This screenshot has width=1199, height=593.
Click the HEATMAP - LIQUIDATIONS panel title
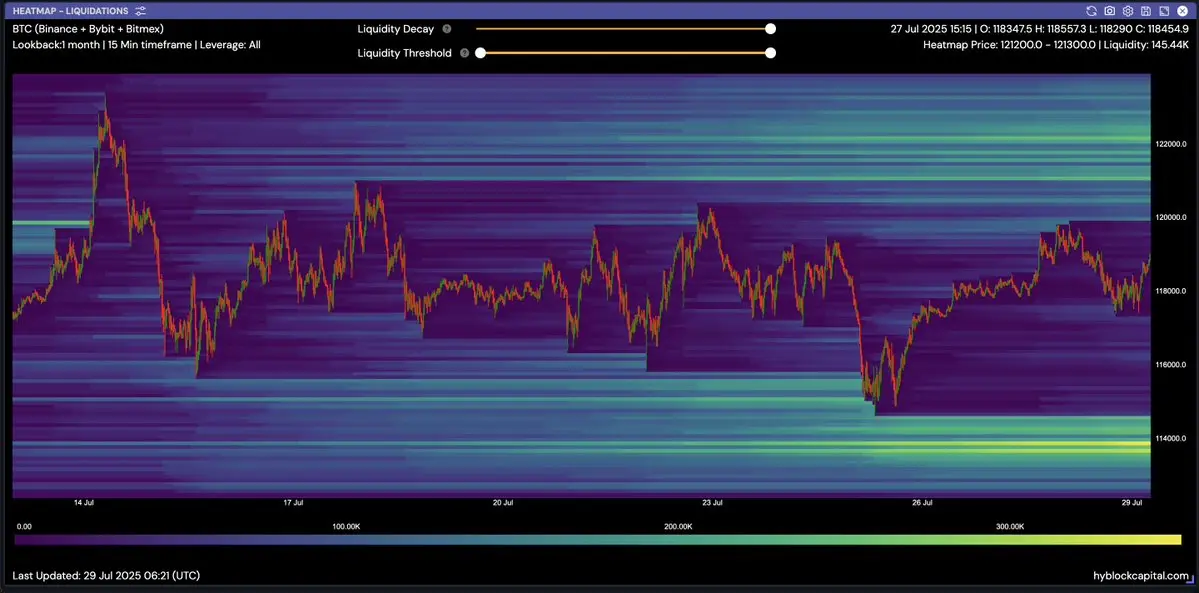(70, 11)
